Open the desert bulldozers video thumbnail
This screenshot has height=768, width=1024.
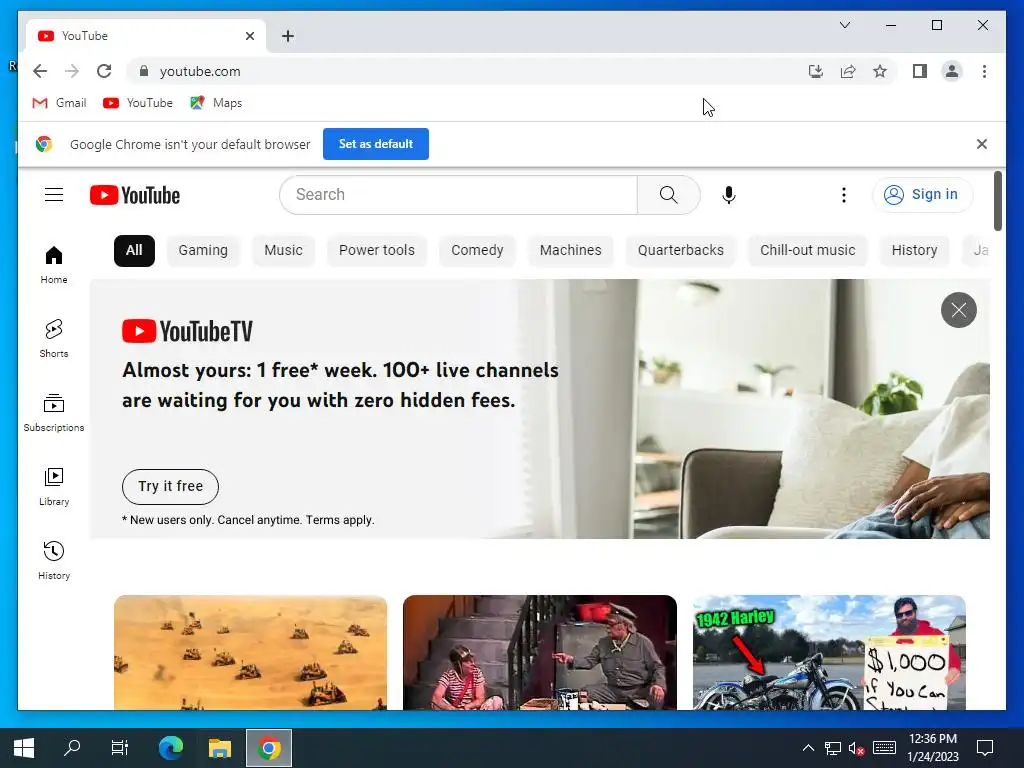coord(250,652)
